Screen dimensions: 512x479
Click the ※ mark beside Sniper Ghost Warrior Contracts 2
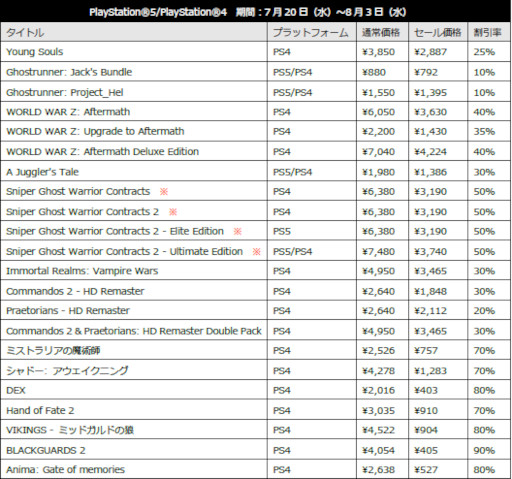click(x=173, y=212)
